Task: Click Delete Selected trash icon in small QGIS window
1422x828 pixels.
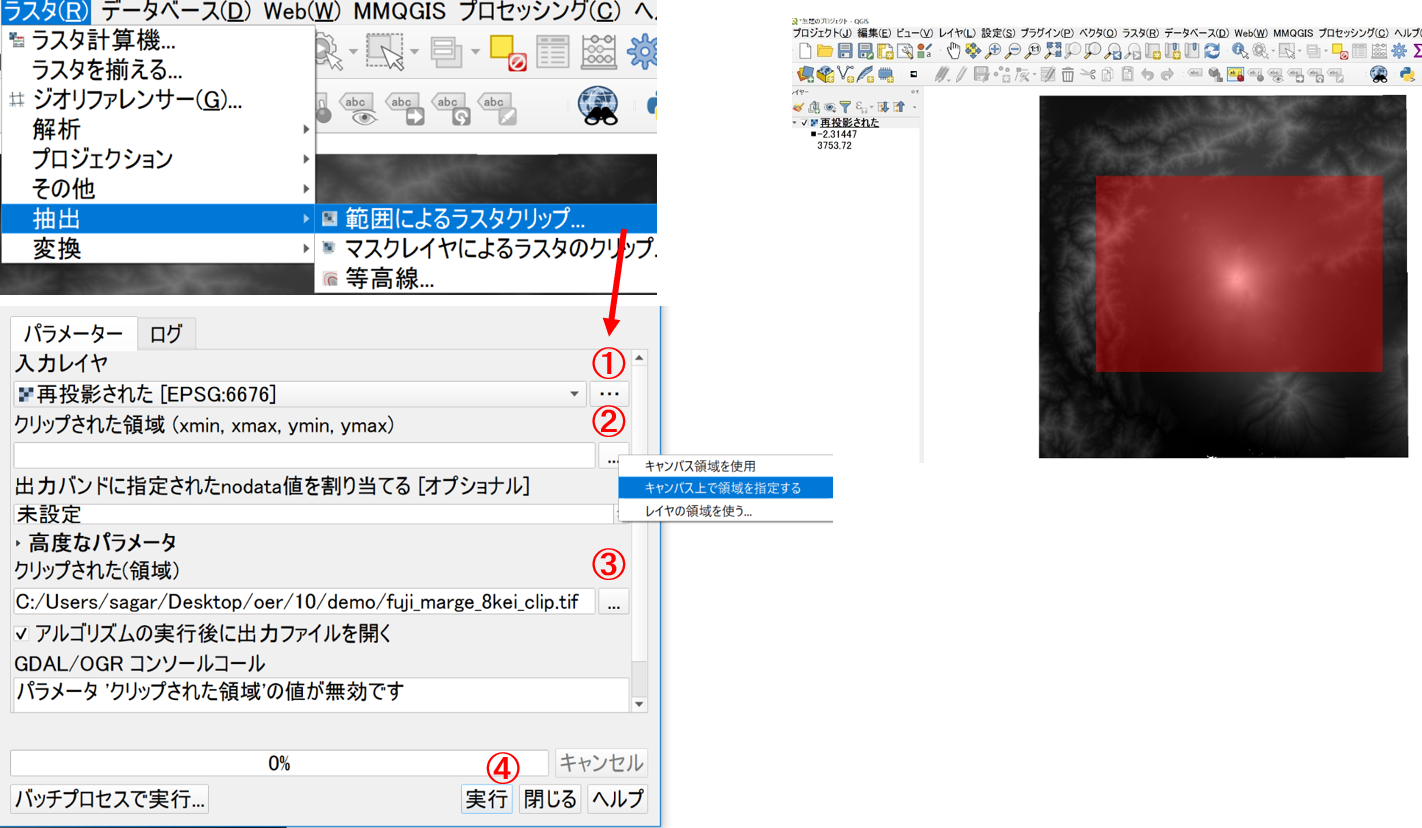Action: coord(1068,74)
